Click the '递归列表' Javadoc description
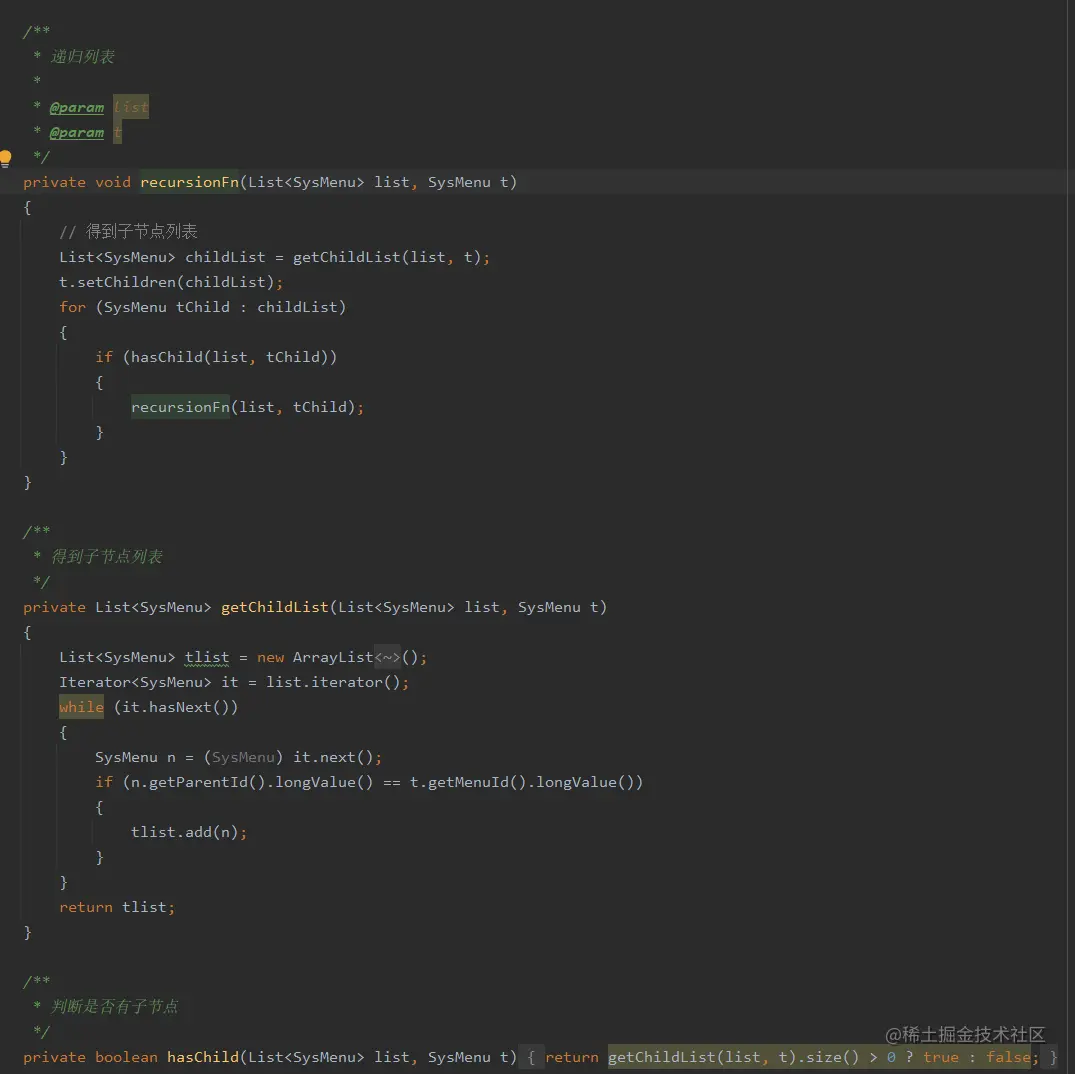Screen dimensions: 1075x1074 pyautogui.click(x=82, y=57)
